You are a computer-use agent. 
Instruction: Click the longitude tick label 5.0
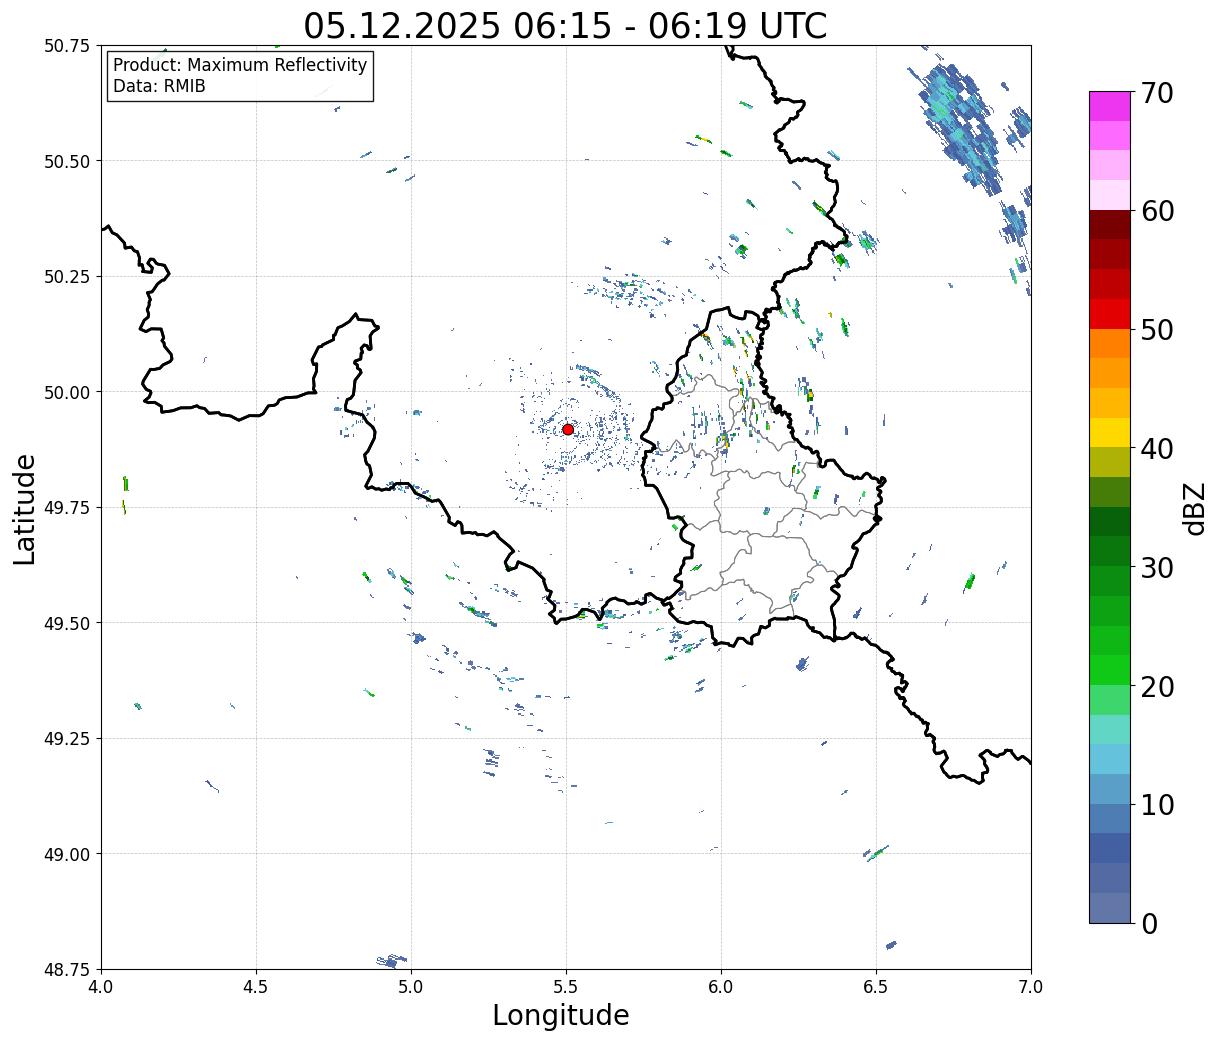(x=411, y=986)
